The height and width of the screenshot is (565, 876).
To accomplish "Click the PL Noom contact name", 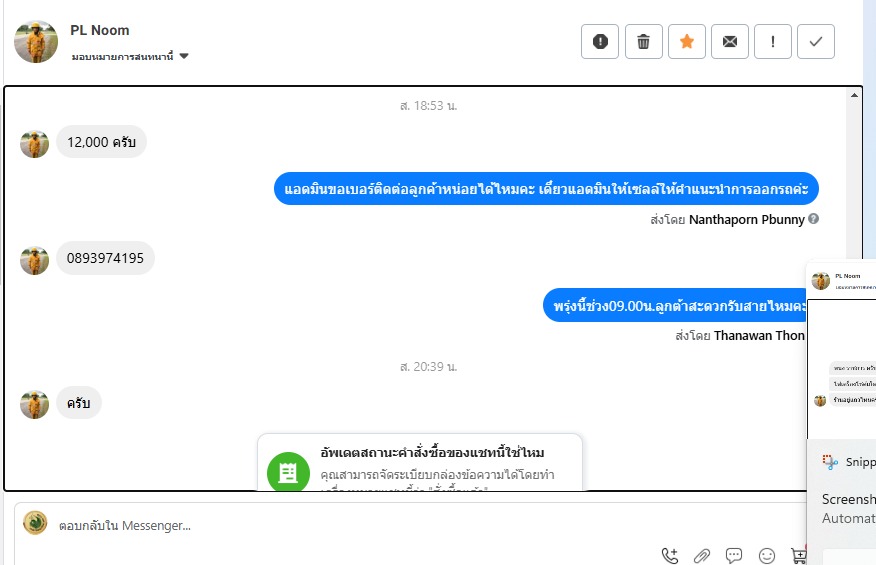I will (99, 30).
